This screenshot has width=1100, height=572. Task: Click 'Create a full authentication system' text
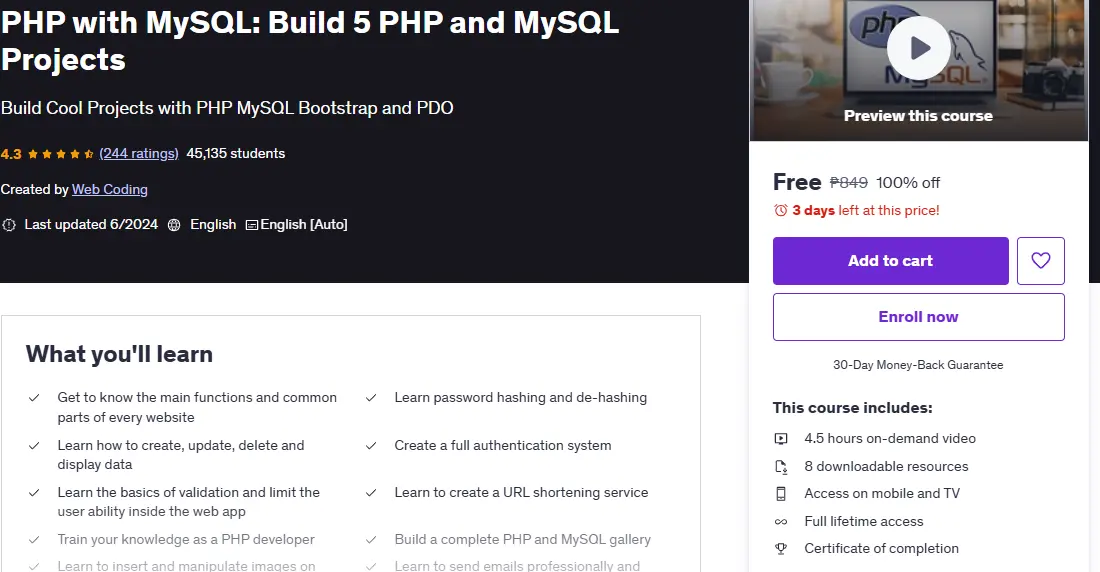502,446
